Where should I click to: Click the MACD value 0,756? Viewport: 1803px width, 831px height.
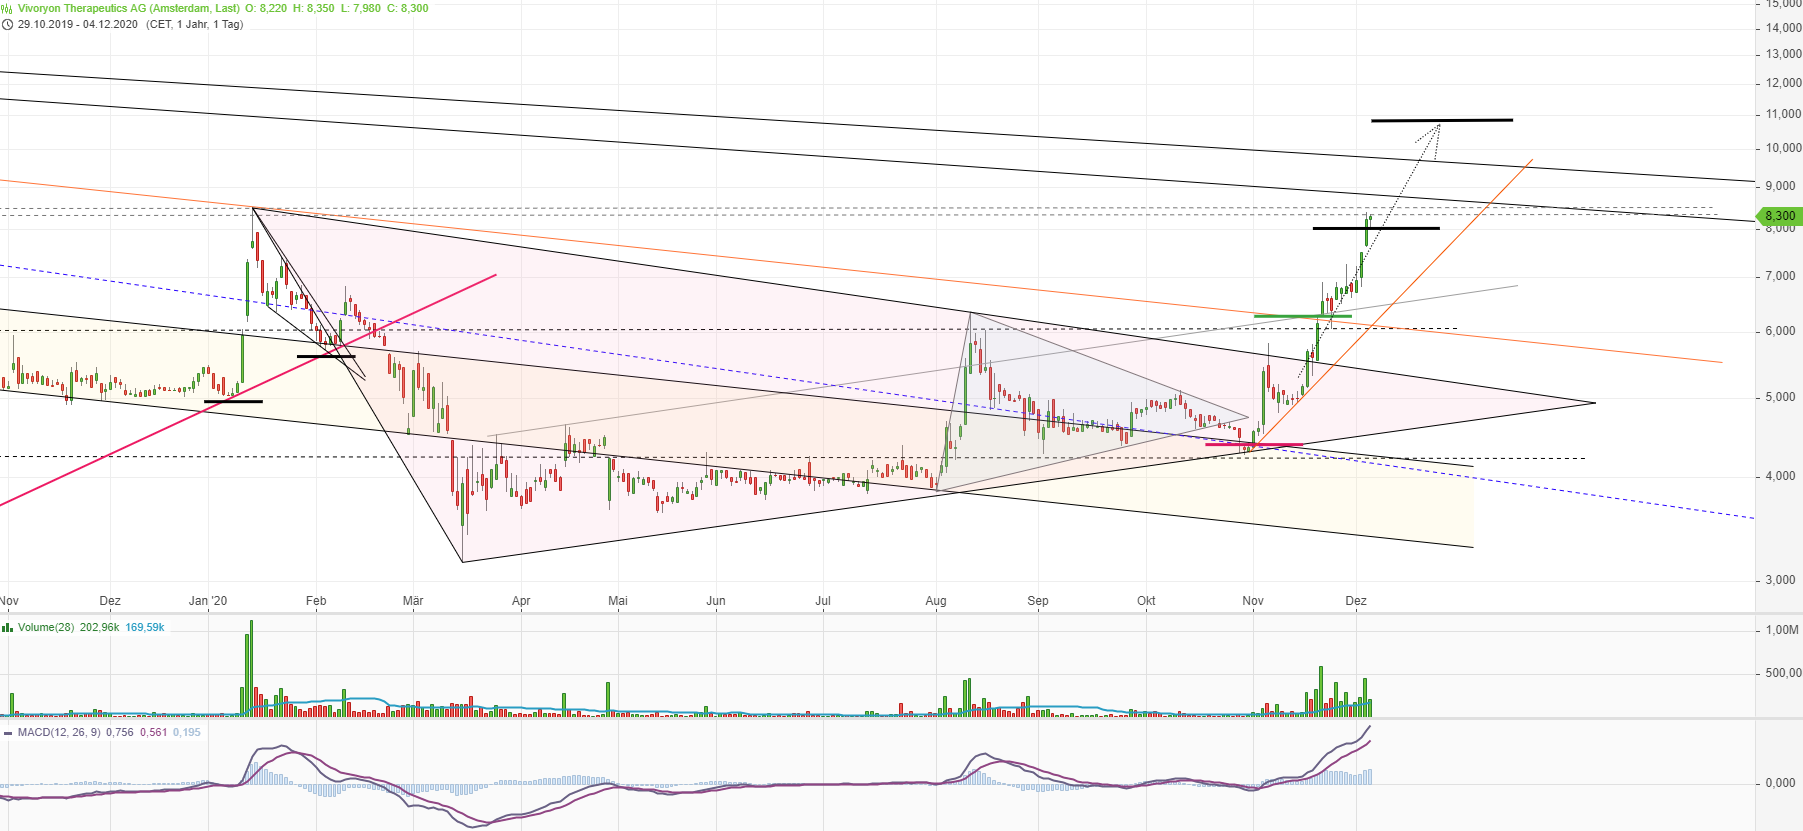(x=120, y=732)
